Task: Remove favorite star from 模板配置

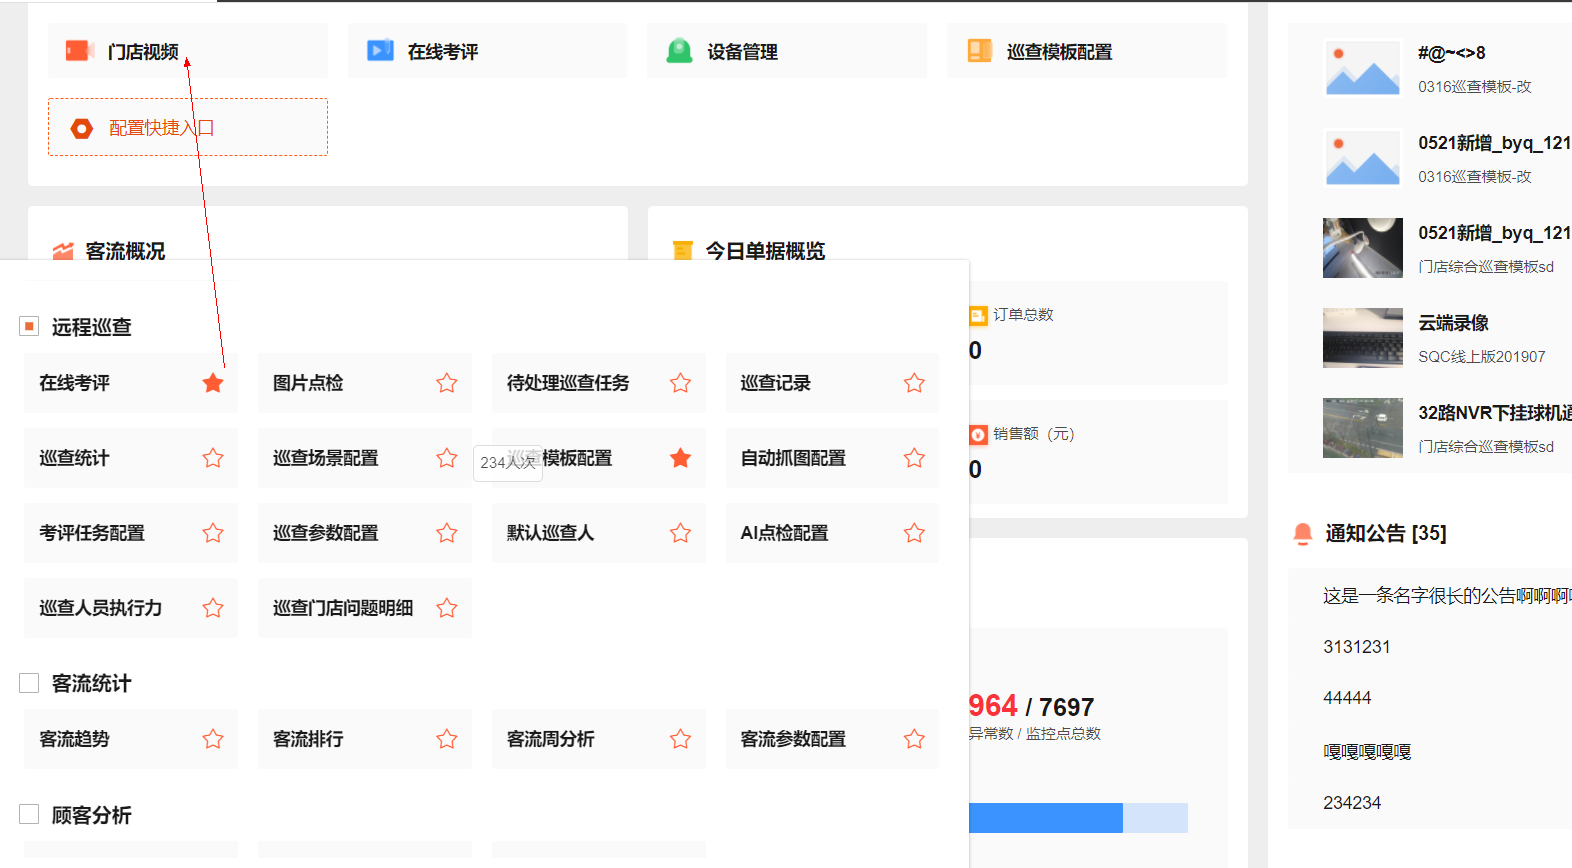Action: (681, 458)
